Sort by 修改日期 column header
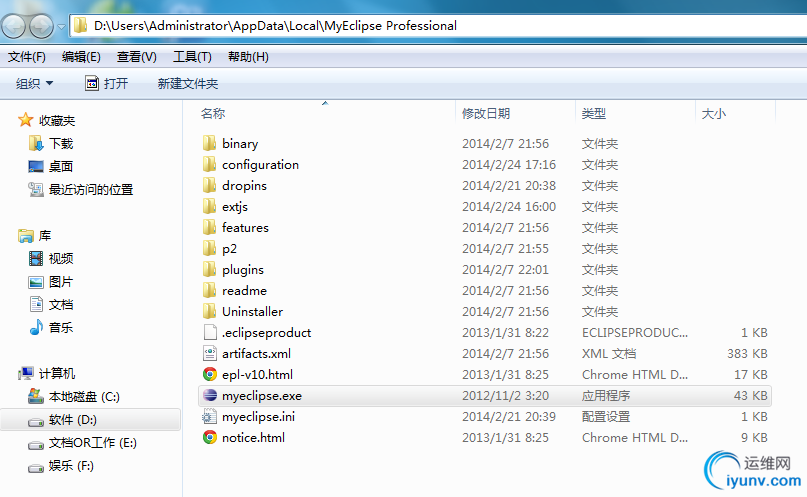The width and height of the screenshot is (807, 497). (485, 113)
